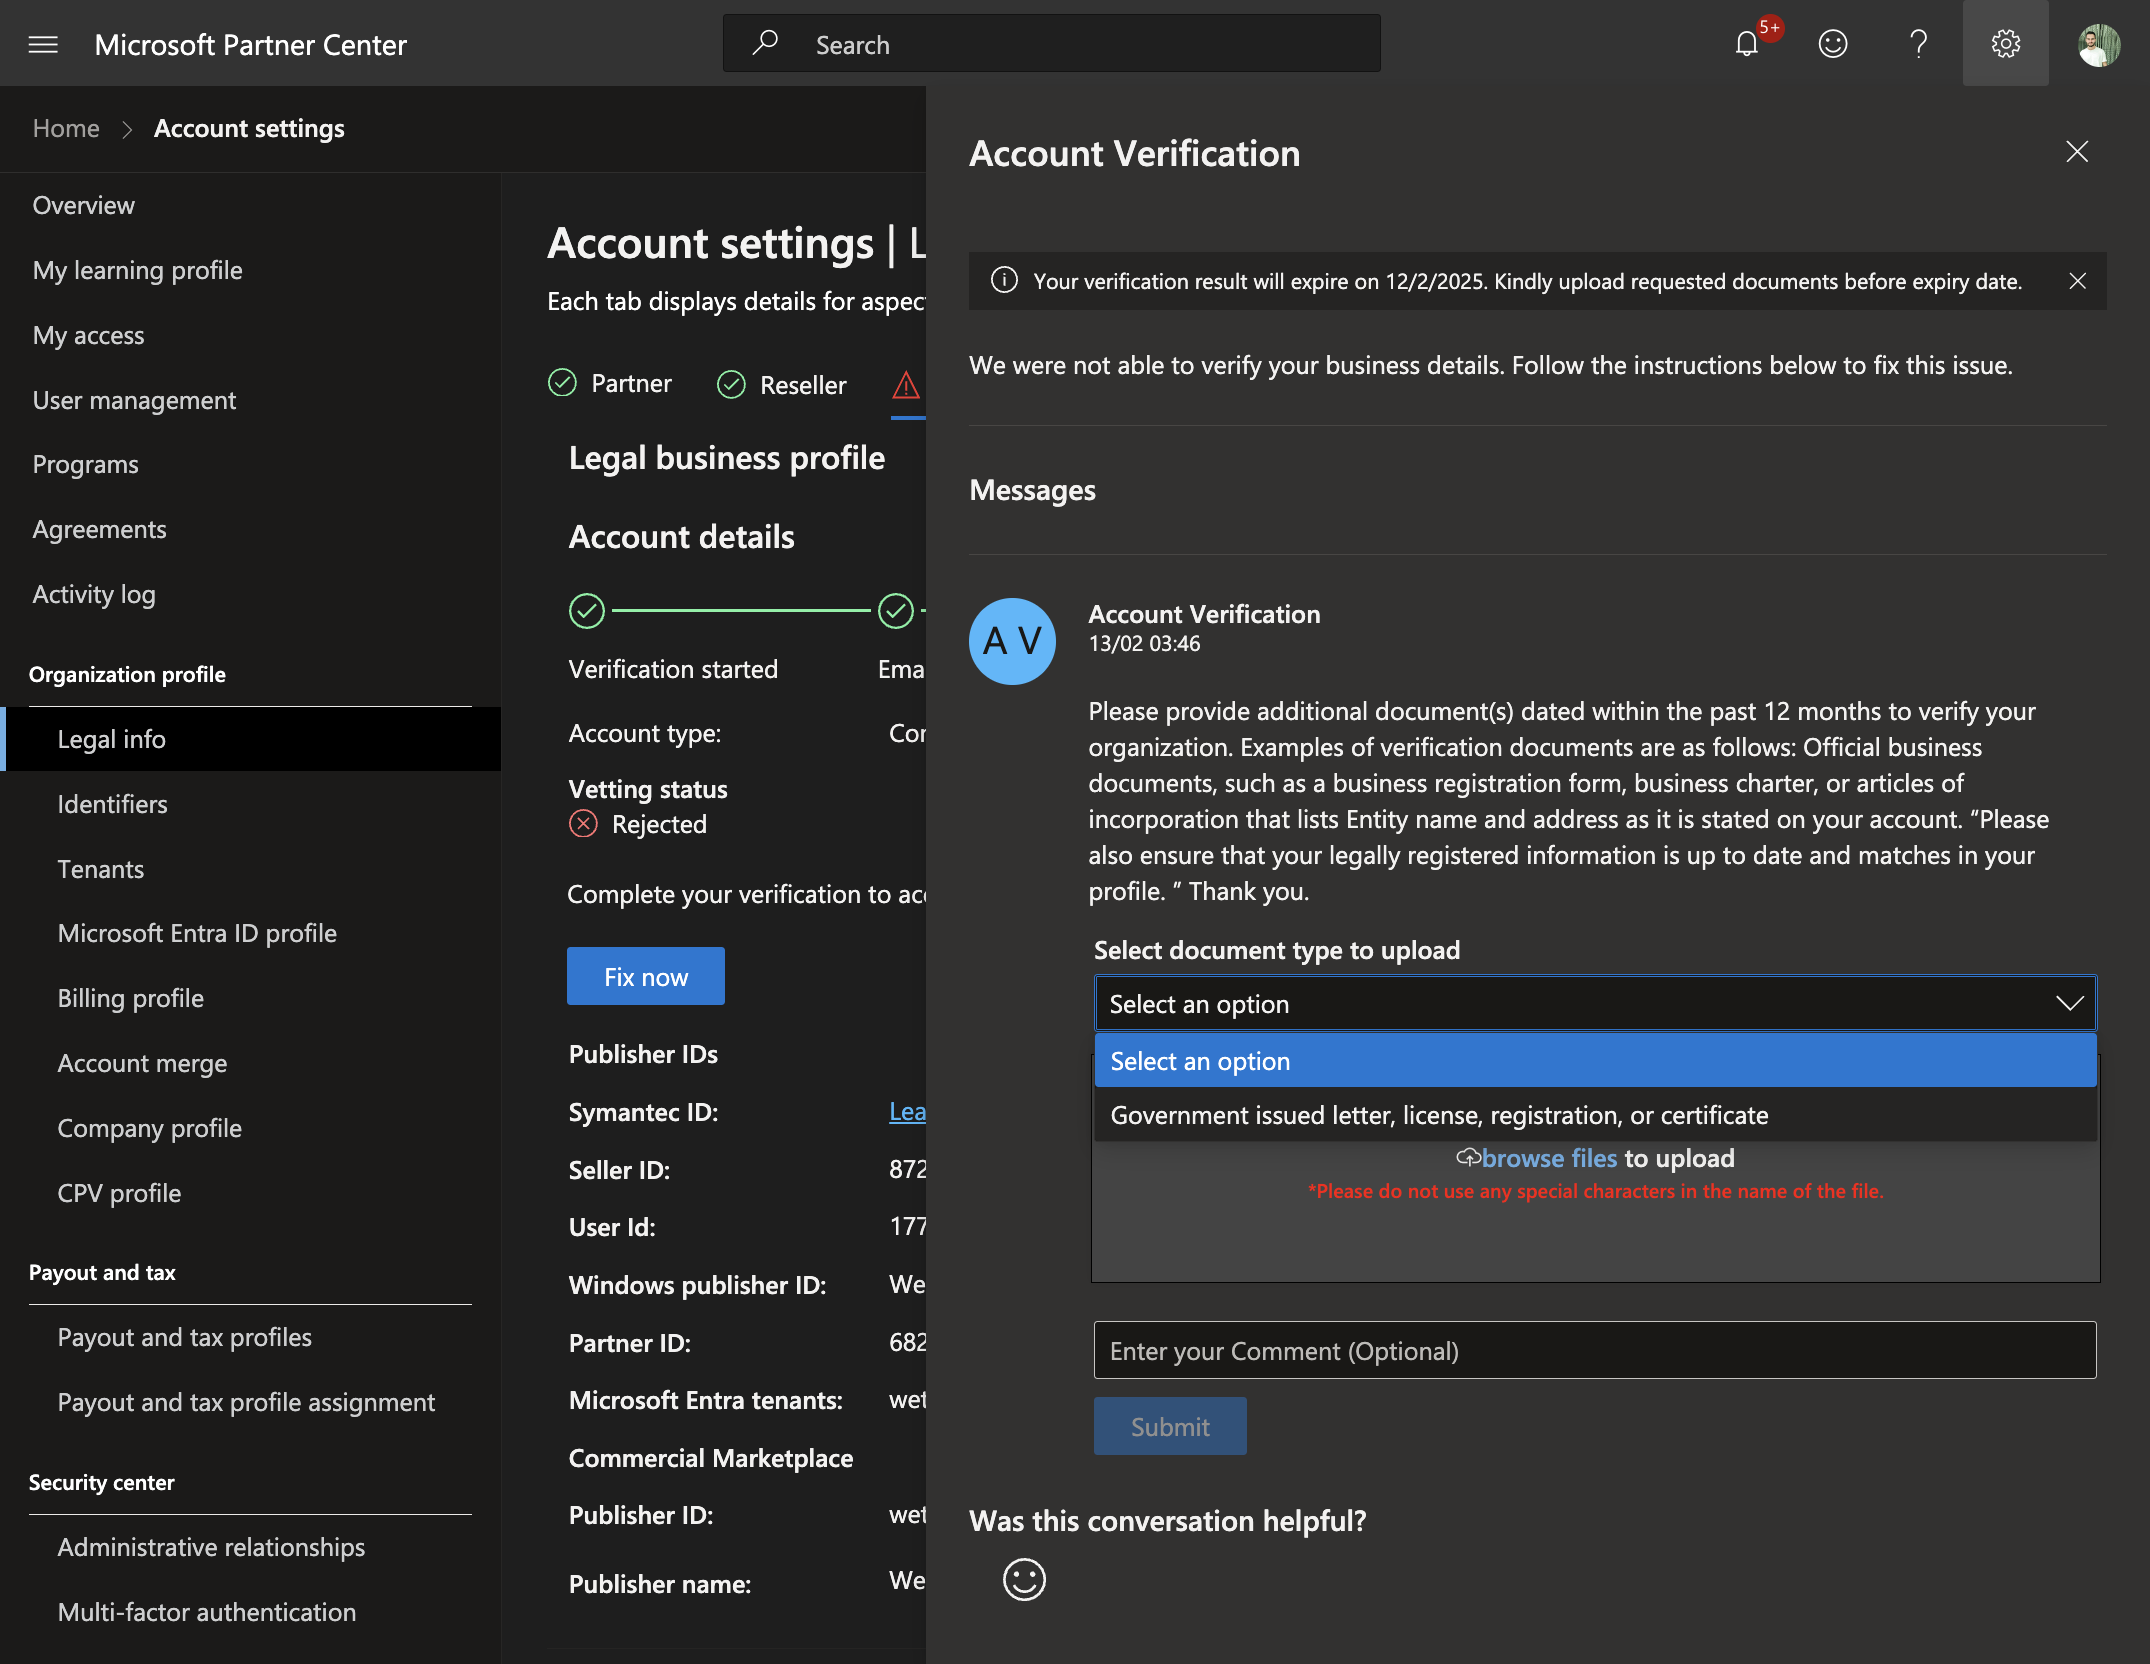Click Home breadcrumb link

coord(66,128)
